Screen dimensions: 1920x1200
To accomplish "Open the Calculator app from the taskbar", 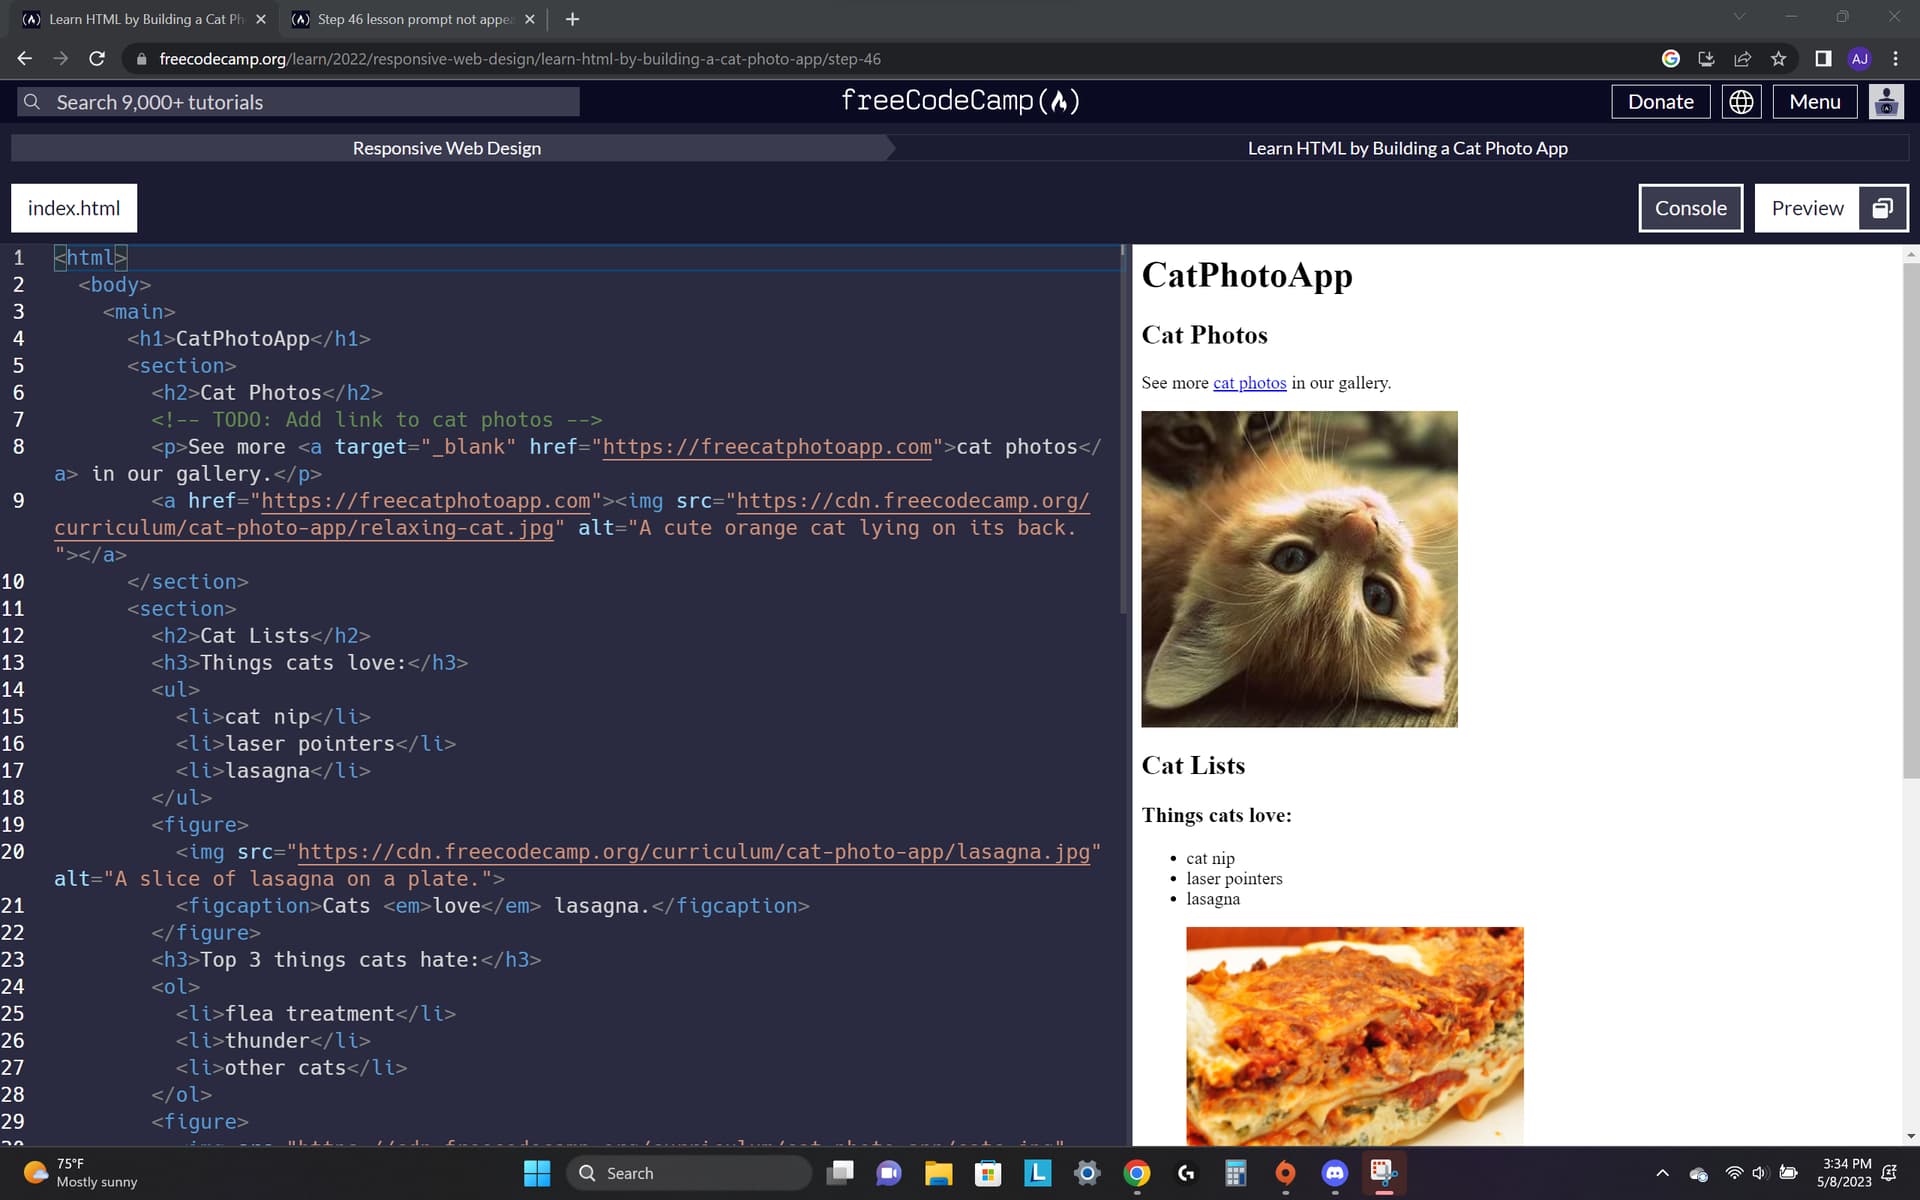I will pyautogui.click(x=1235, y=1173).
